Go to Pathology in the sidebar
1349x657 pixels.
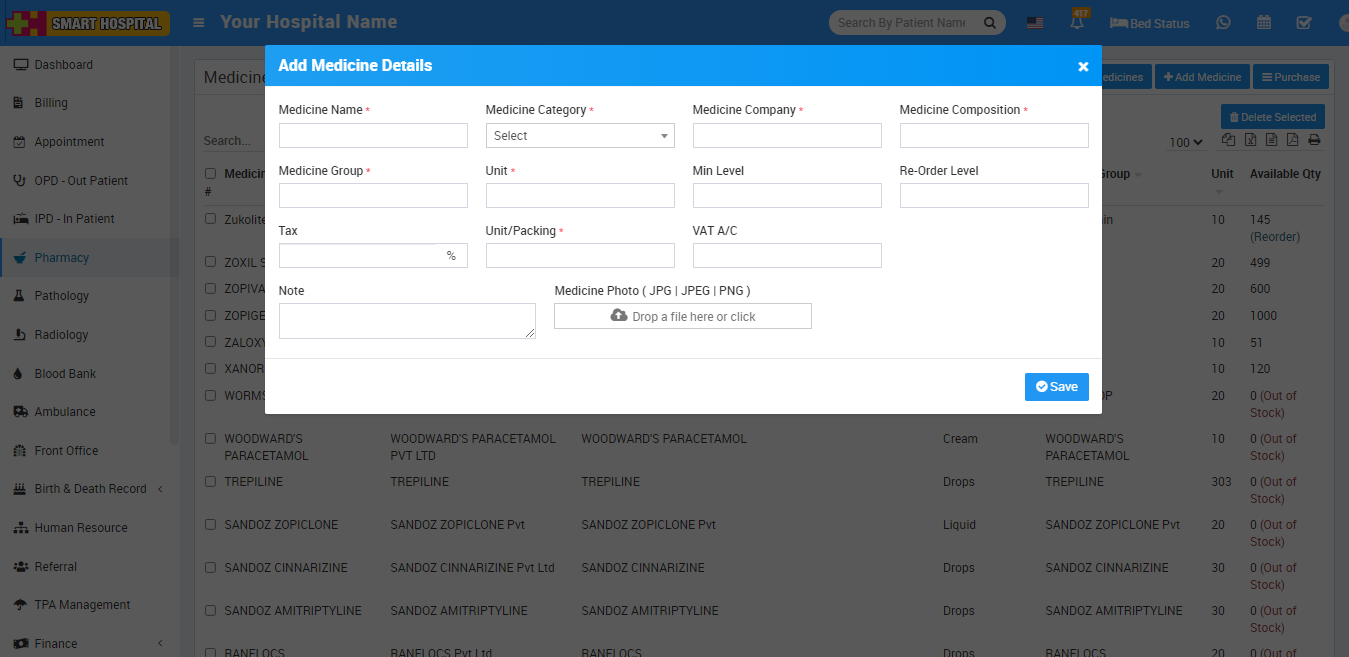click(62, 296)
